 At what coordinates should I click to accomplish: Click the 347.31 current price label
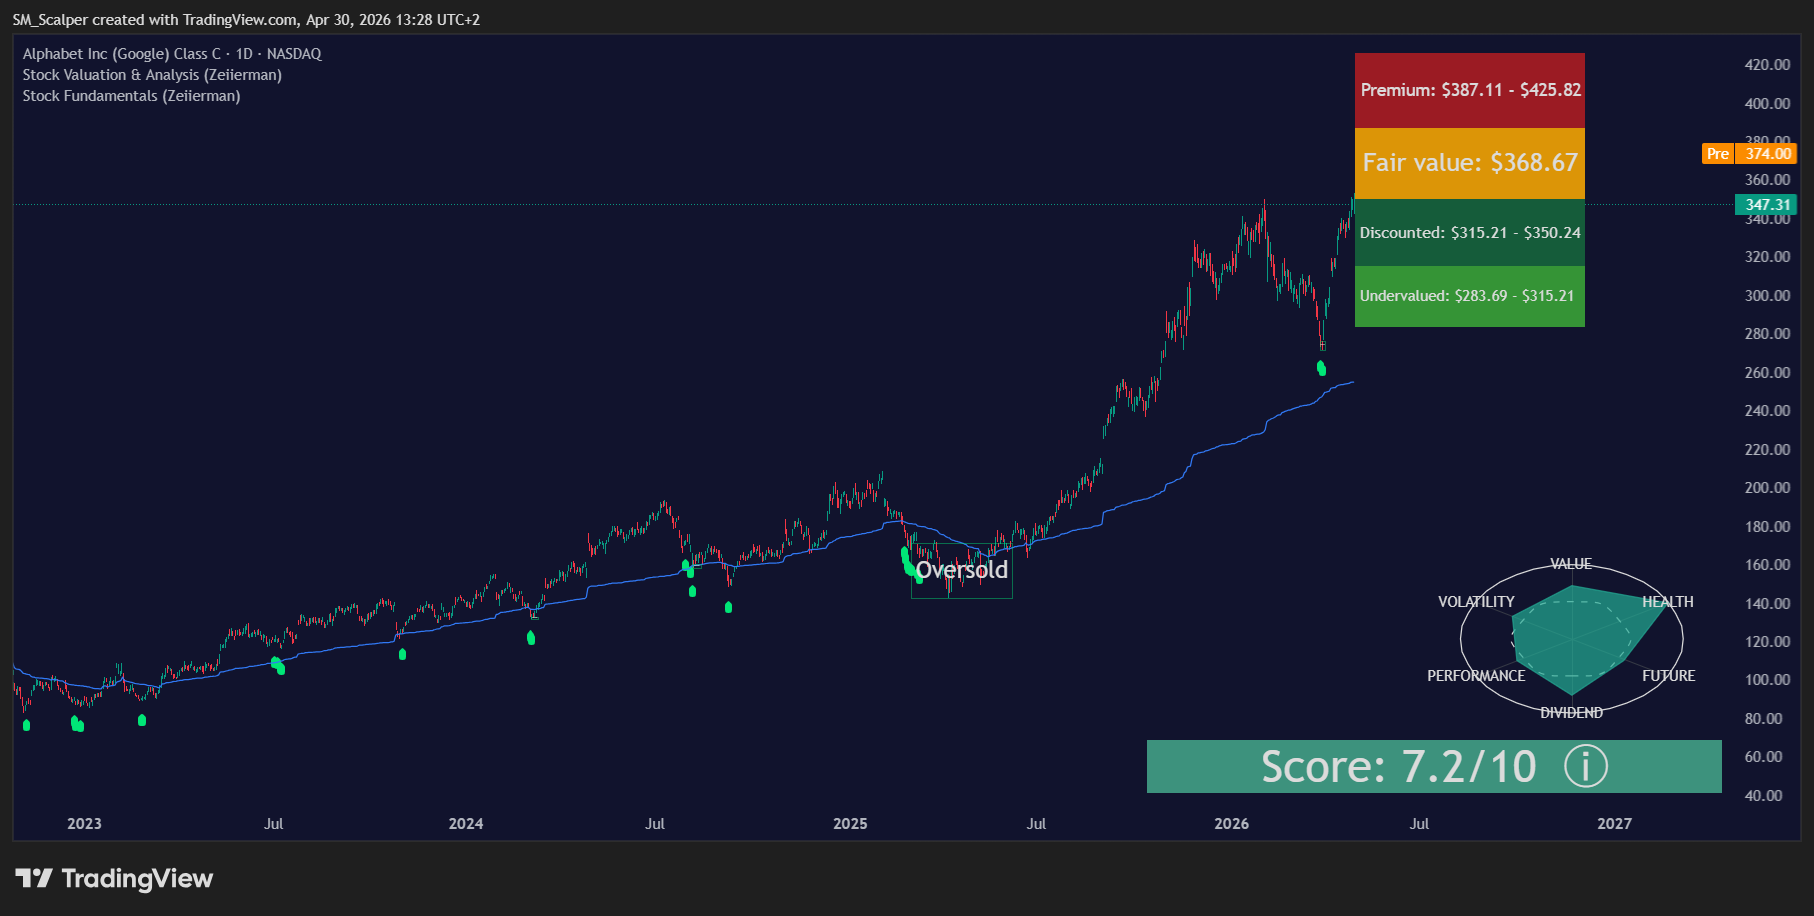[1767, 205]
